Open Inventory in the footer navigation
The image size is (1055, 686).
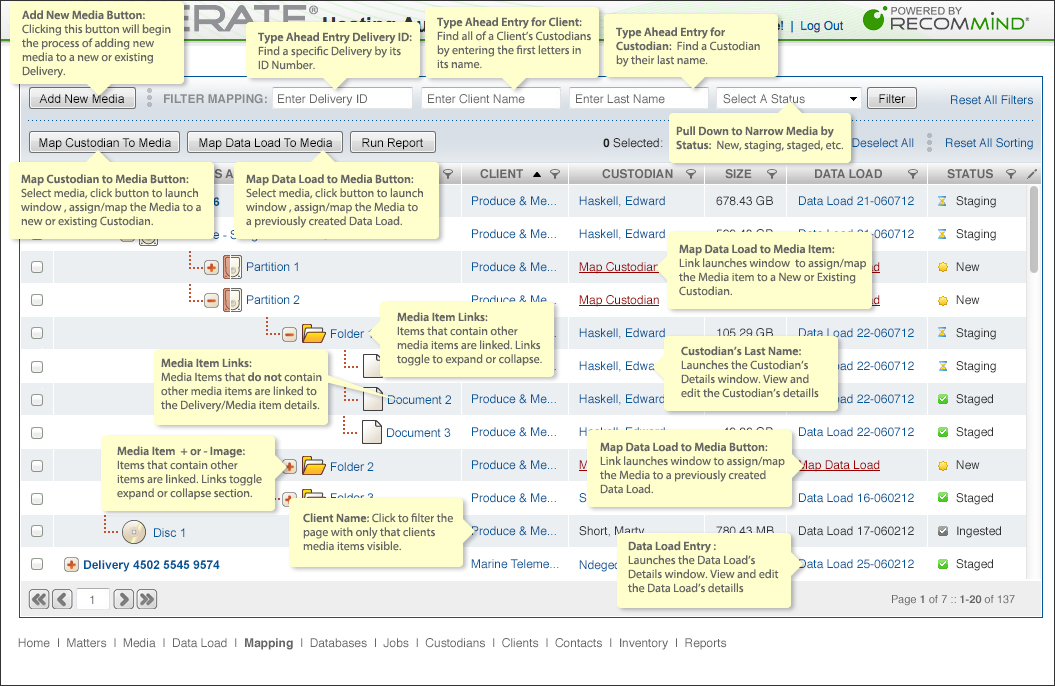(x=643, y=643)
